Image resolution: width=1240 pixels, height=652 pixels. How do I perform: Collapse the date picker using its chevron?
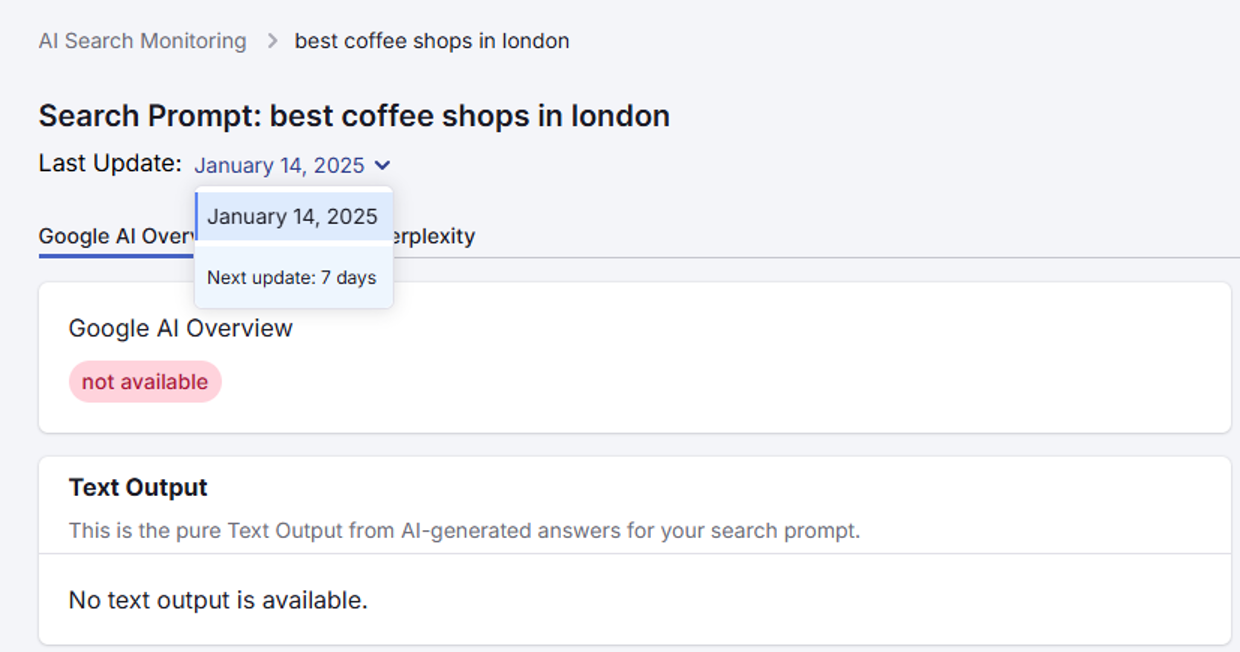(383, 165)
